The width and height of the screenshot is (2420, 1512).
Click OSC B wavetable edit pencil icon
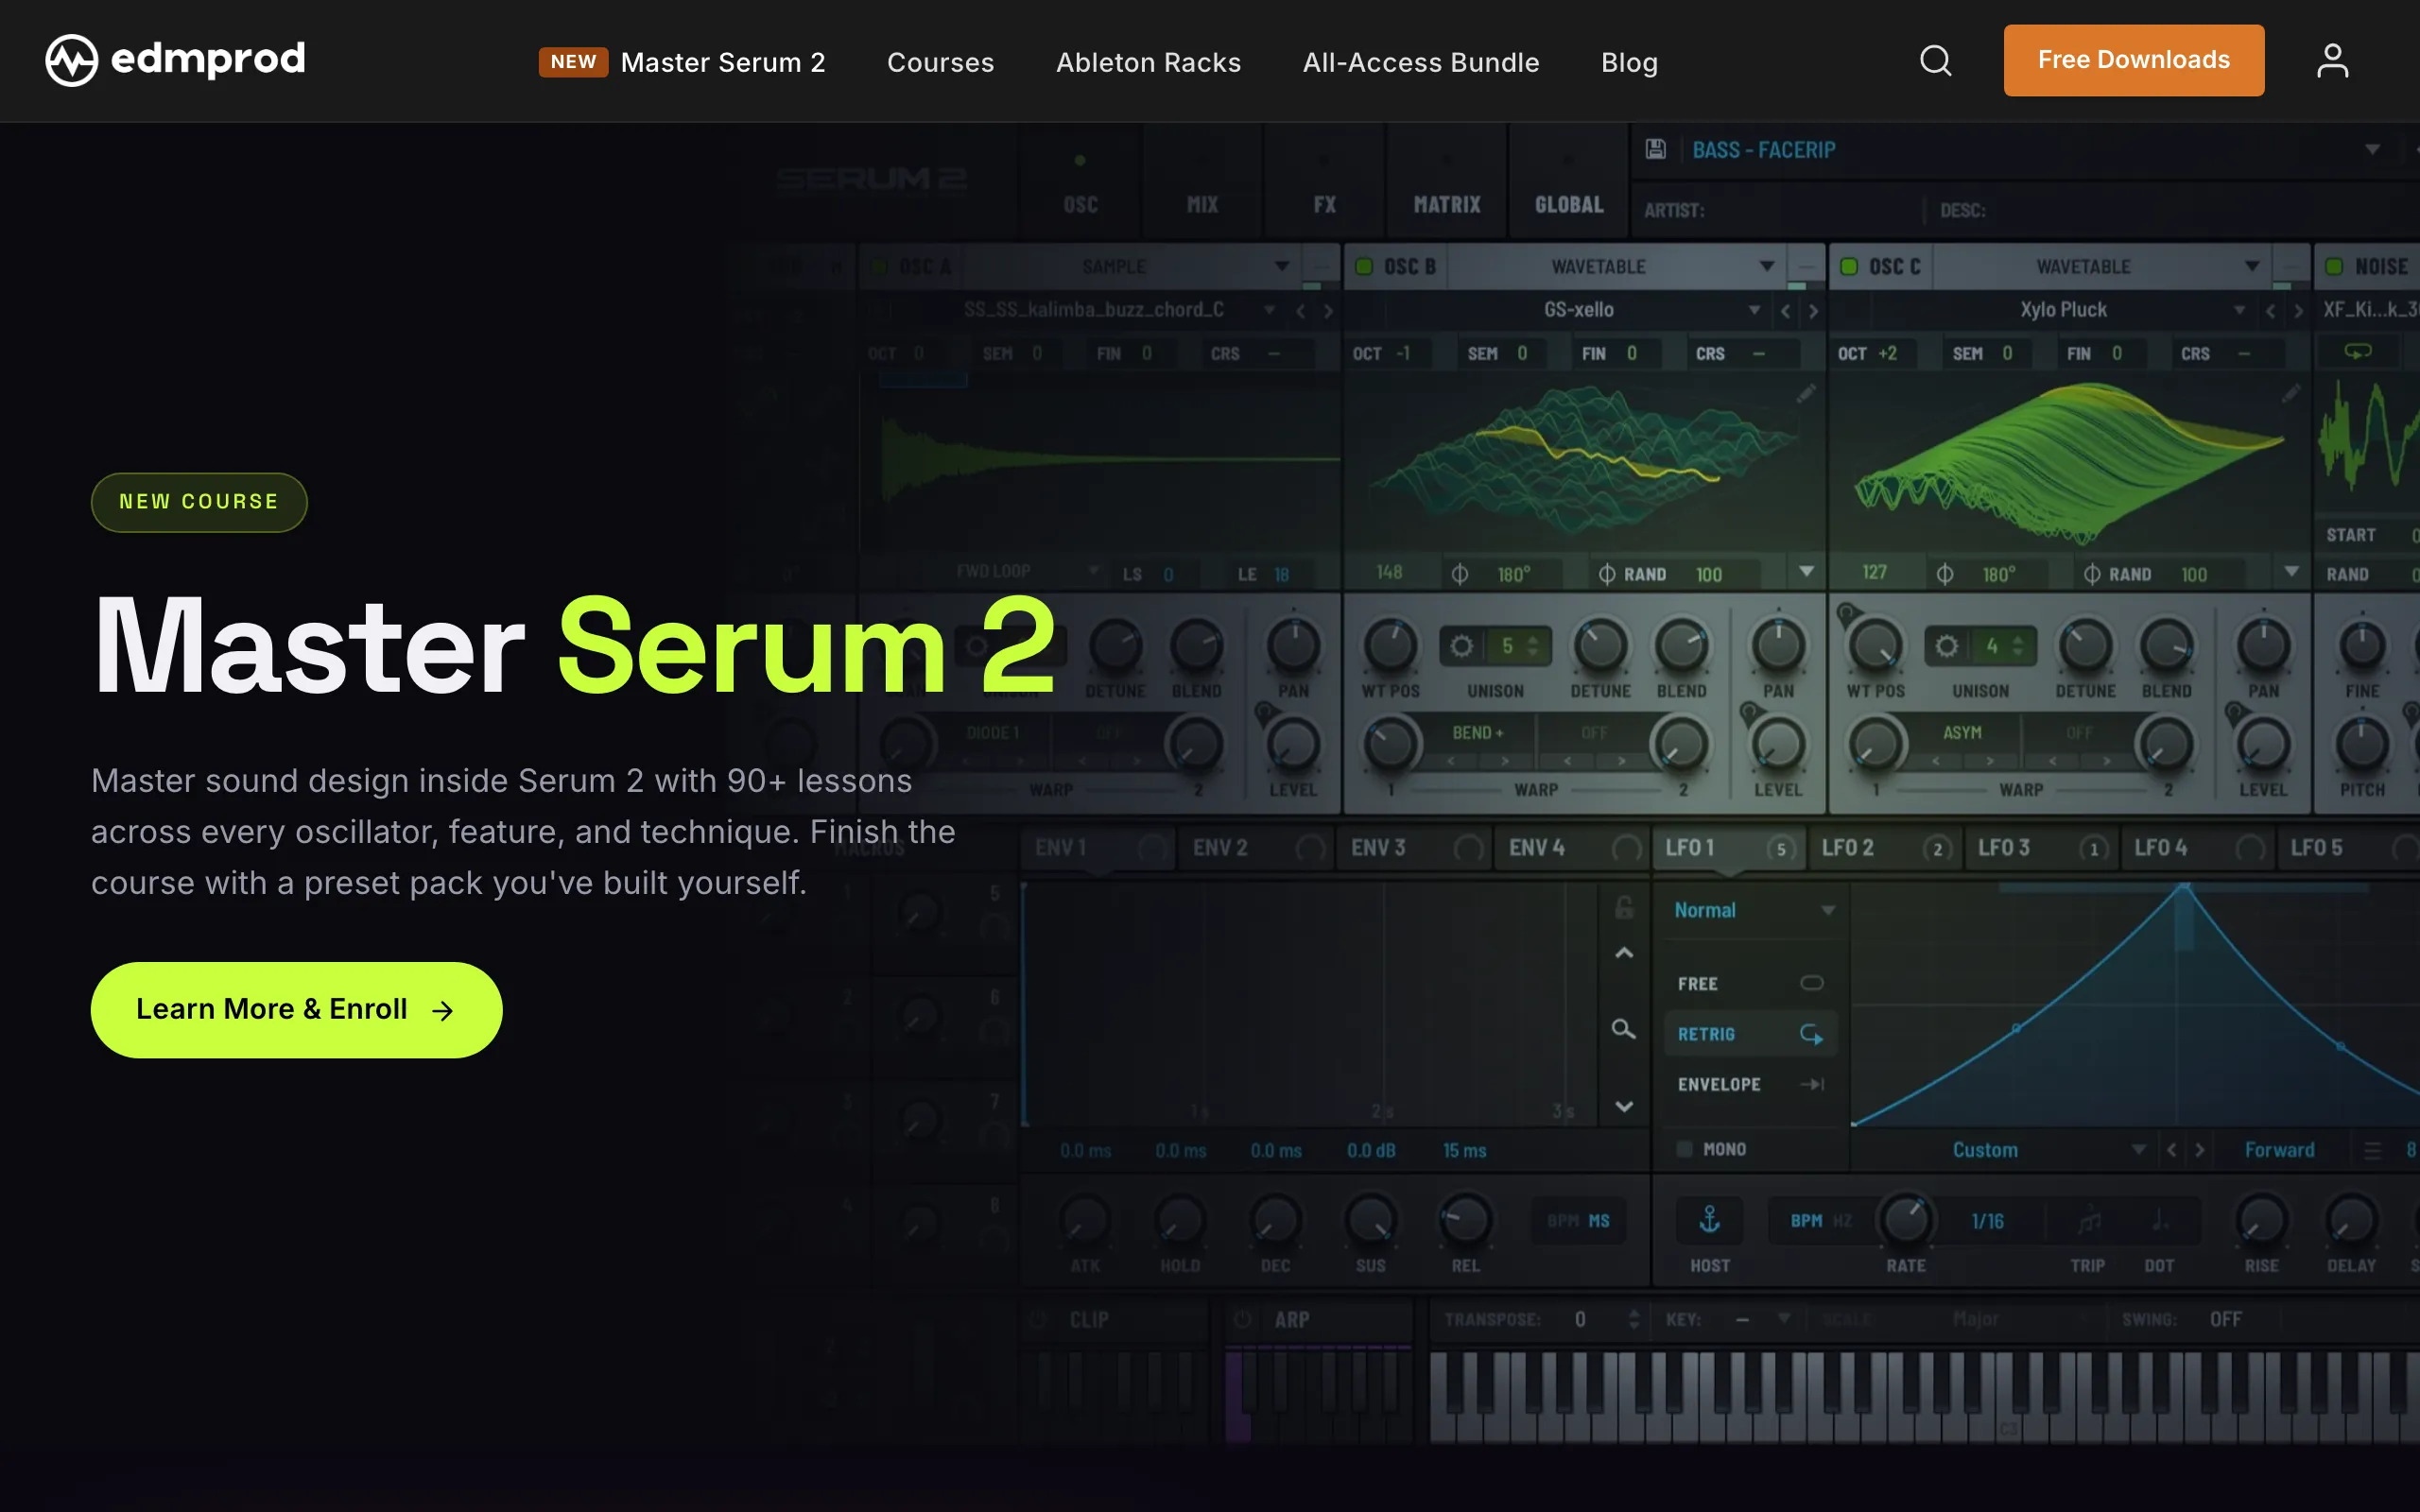pyautogui.click(x=1805, y=394)
